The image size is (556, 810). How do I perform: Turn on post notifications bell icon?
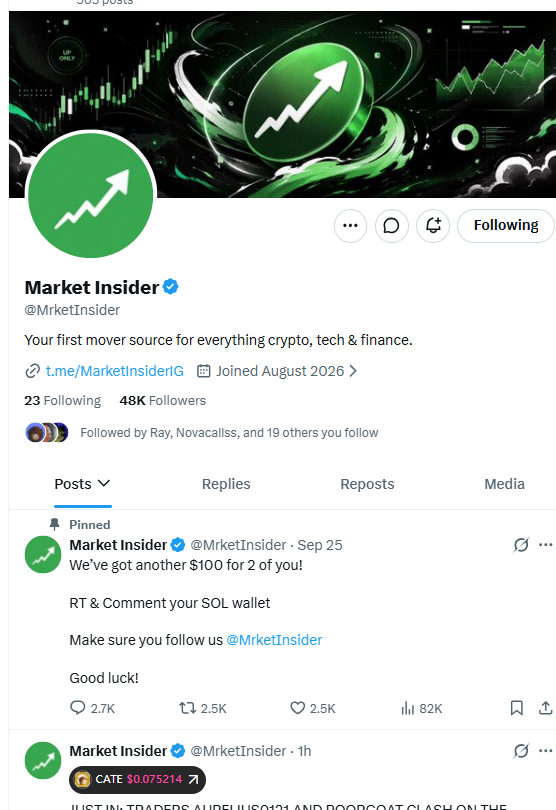(433, 226)
